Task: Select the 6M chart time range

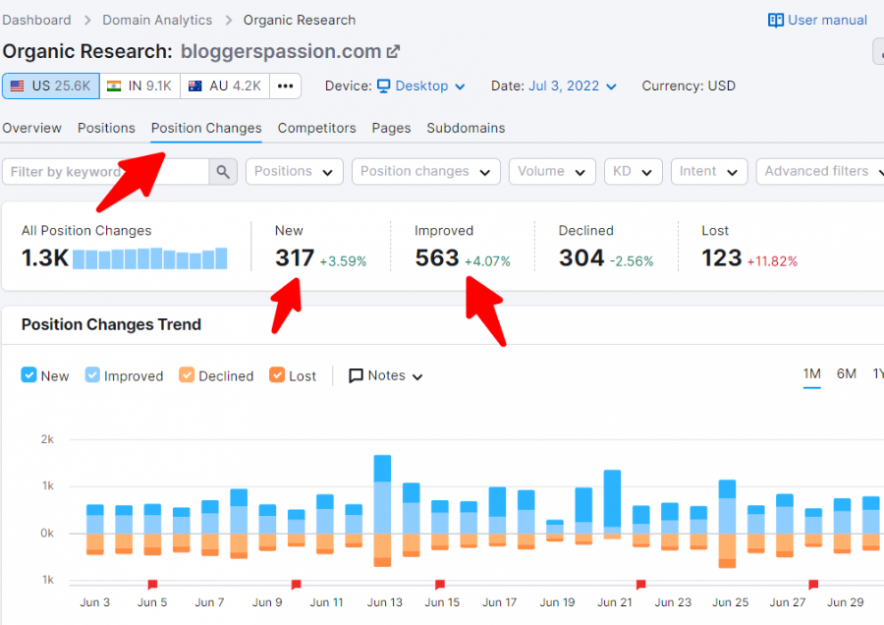Action: click(846, 374)
